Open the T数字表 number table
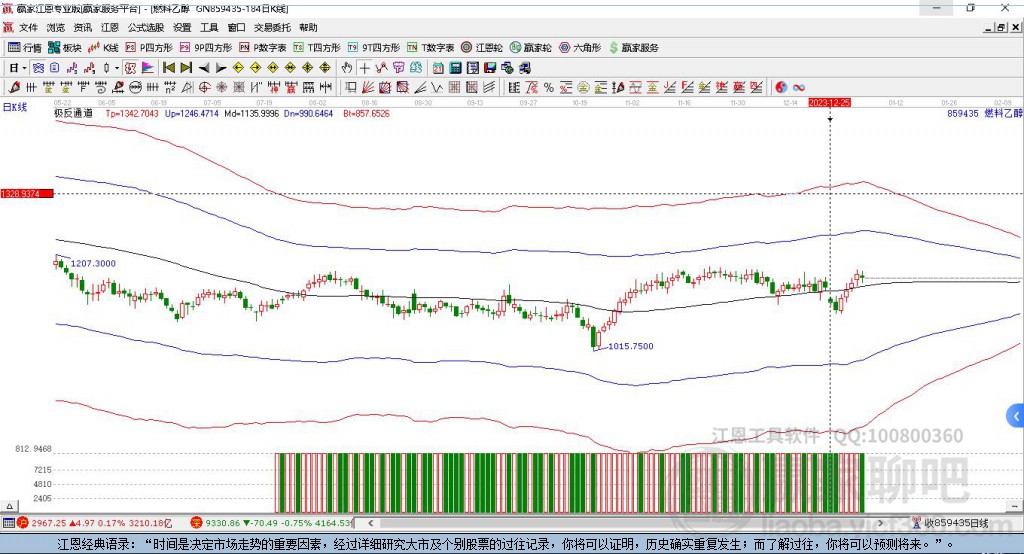 point(430,47)
